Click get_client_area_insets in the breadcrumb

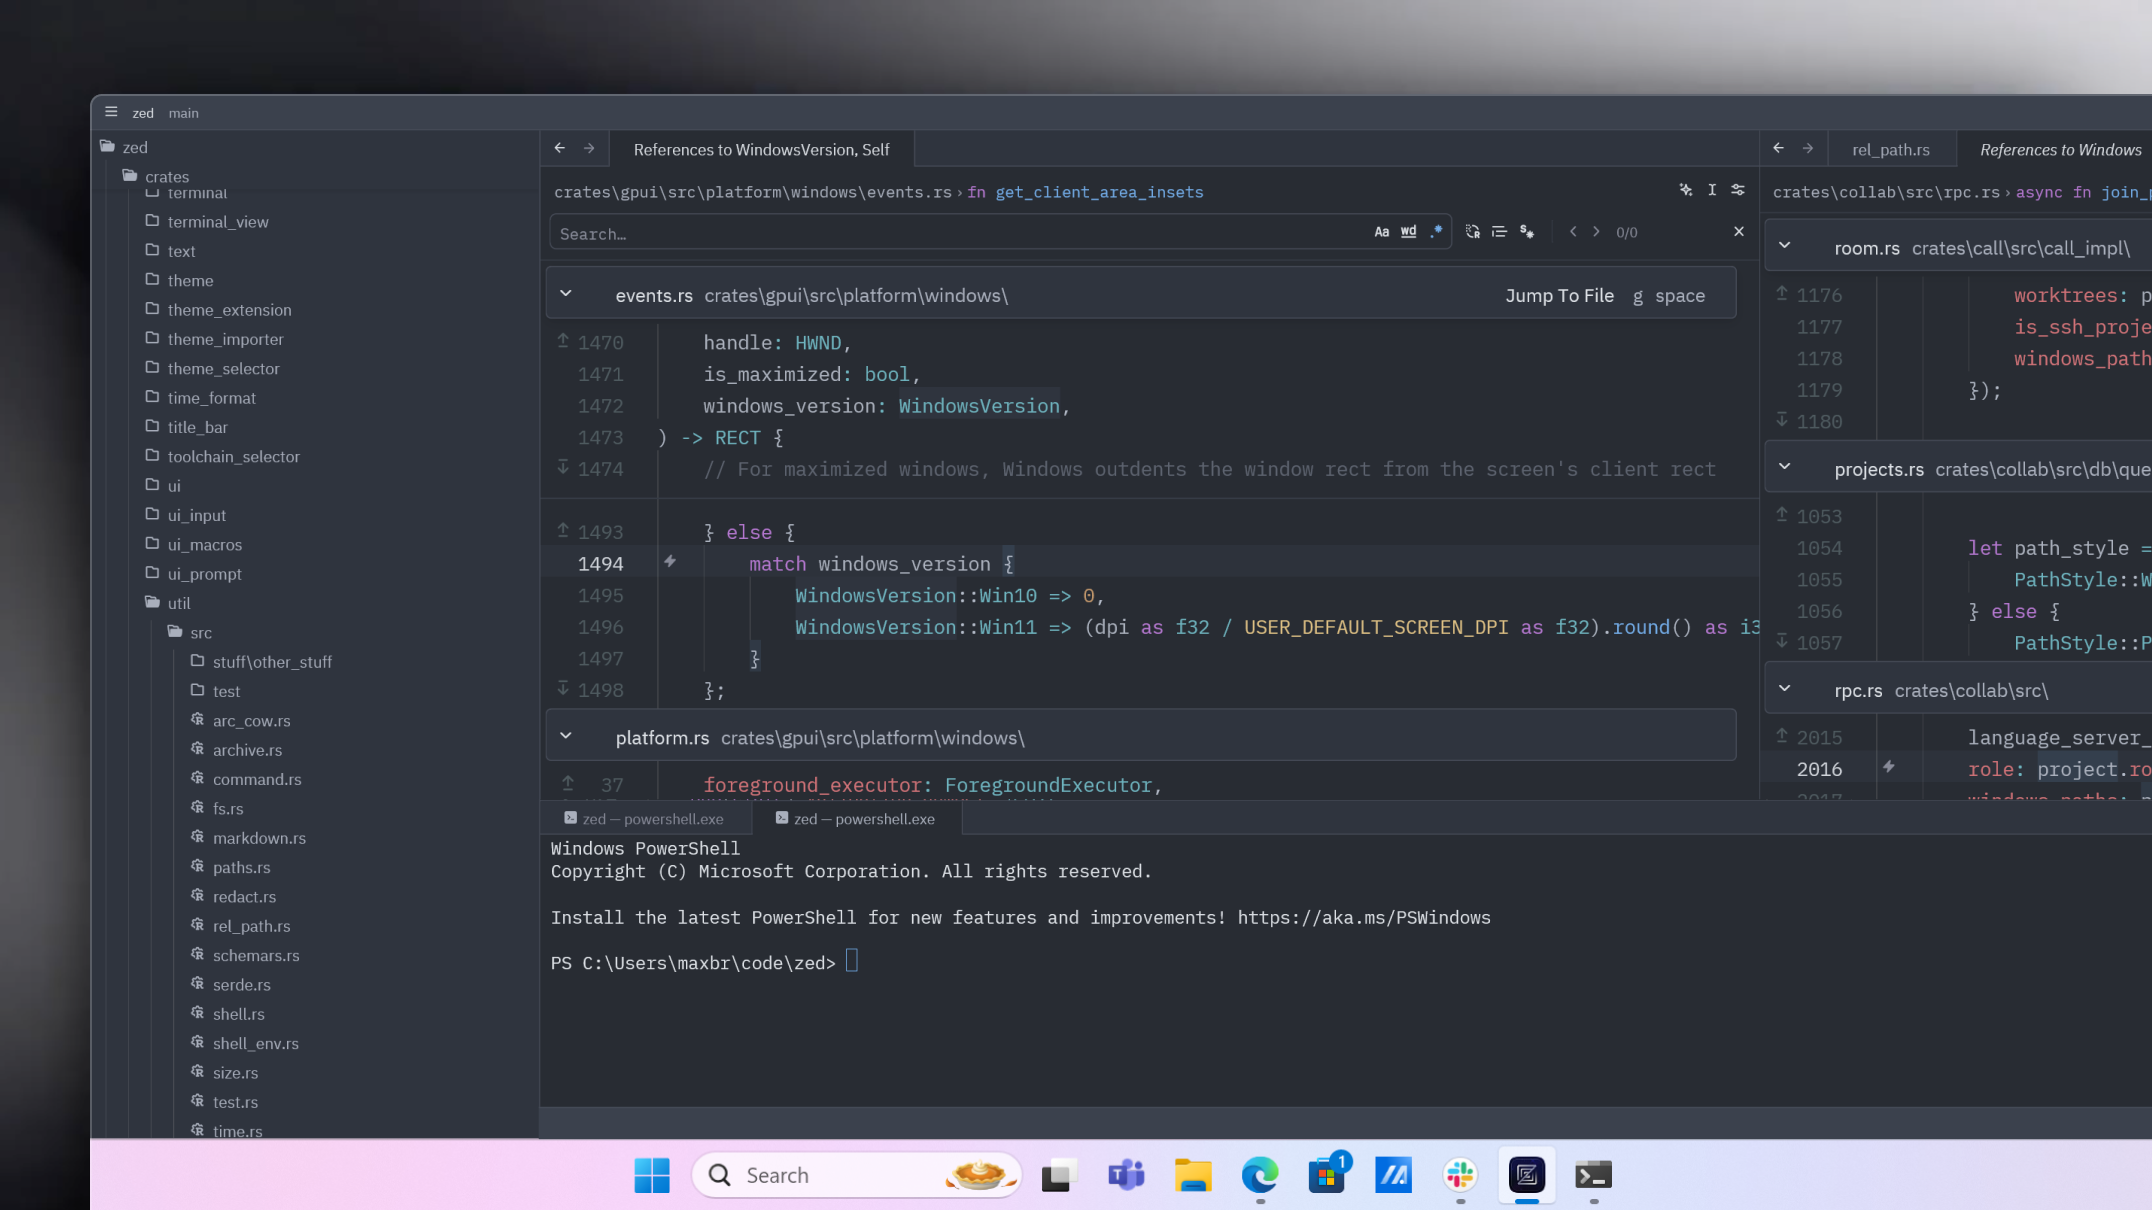(1099, 192)
